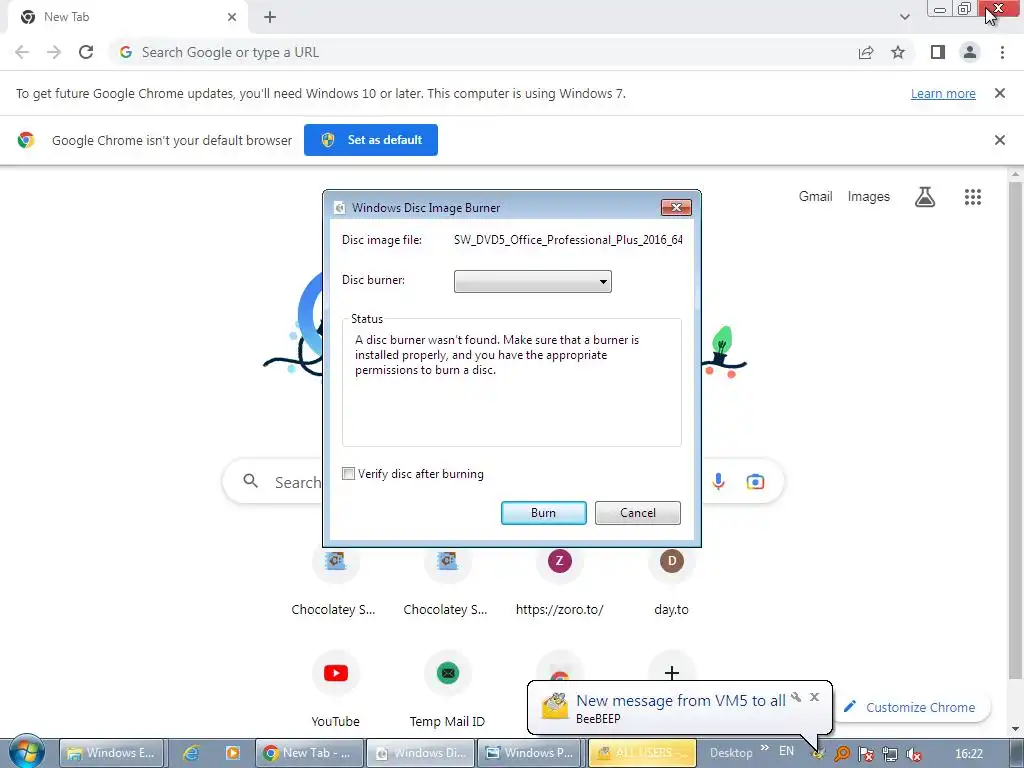The height and width of the screenshot is (768, 1024).
Task: Bookmark this tab with the star icon
Action: (x=898, y=52)
